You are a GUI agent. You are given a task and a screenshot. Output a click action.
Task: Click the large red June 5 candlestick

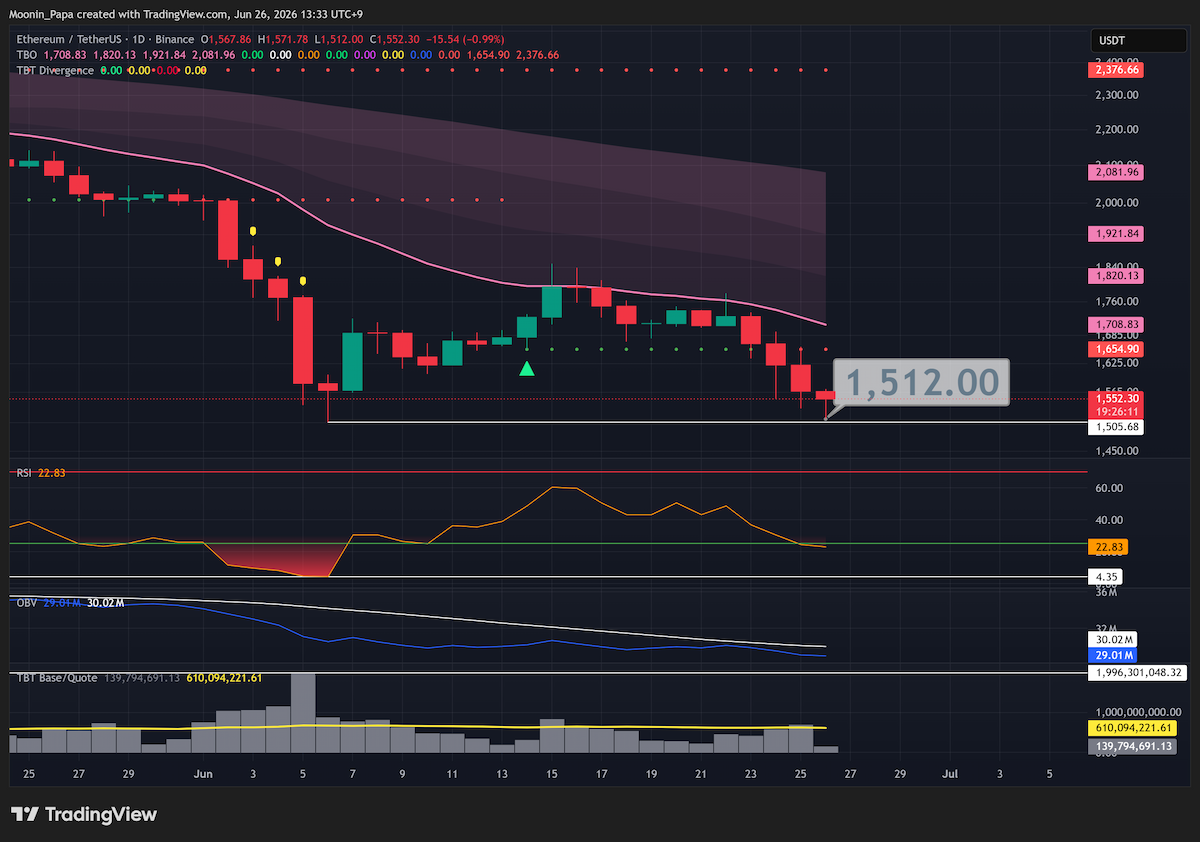tap(303, 340)
